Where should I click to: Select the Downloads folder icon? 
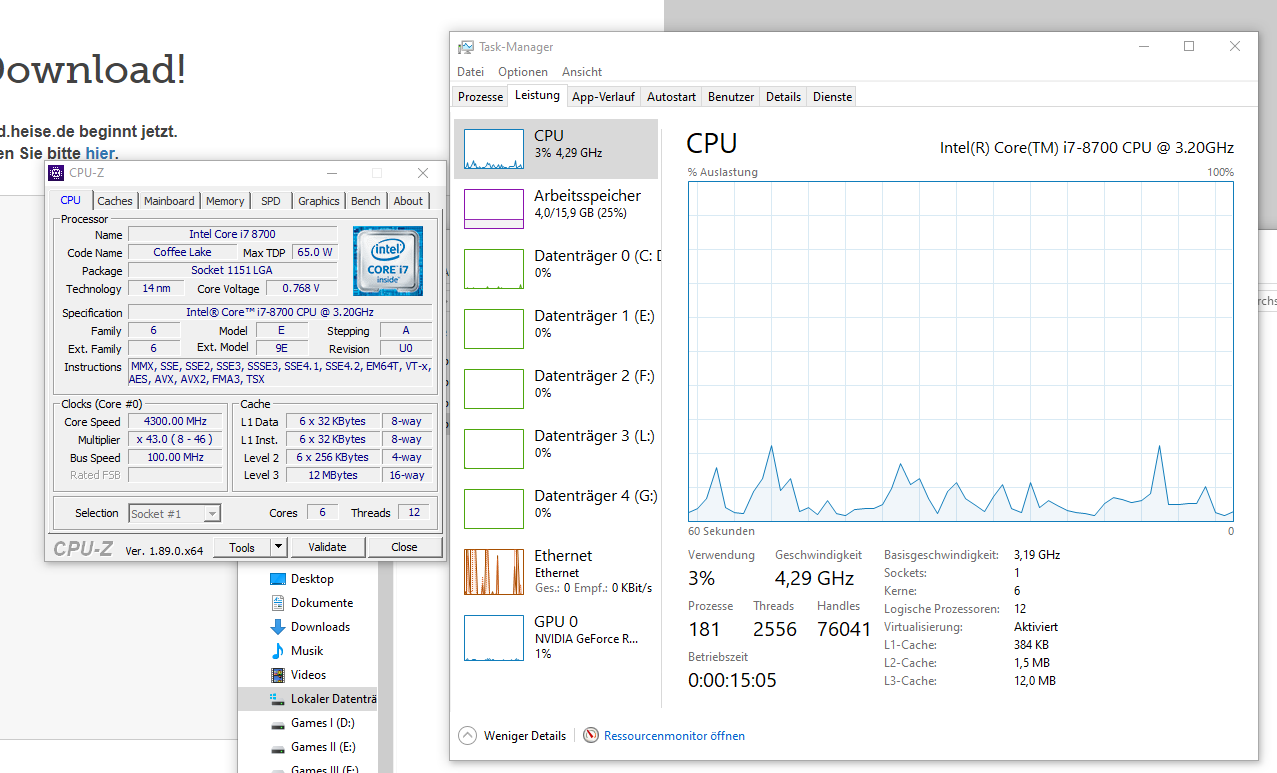point(278,627)
